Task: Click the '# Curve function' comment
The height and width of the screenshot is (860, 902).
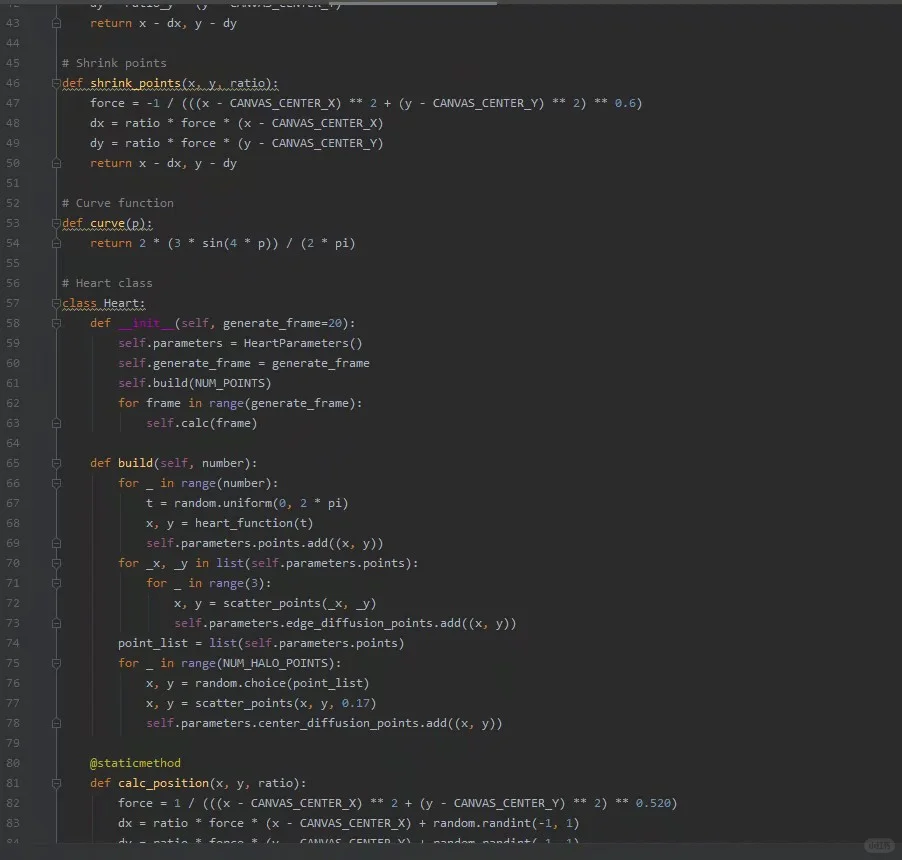Action: (x=117, y=203)
